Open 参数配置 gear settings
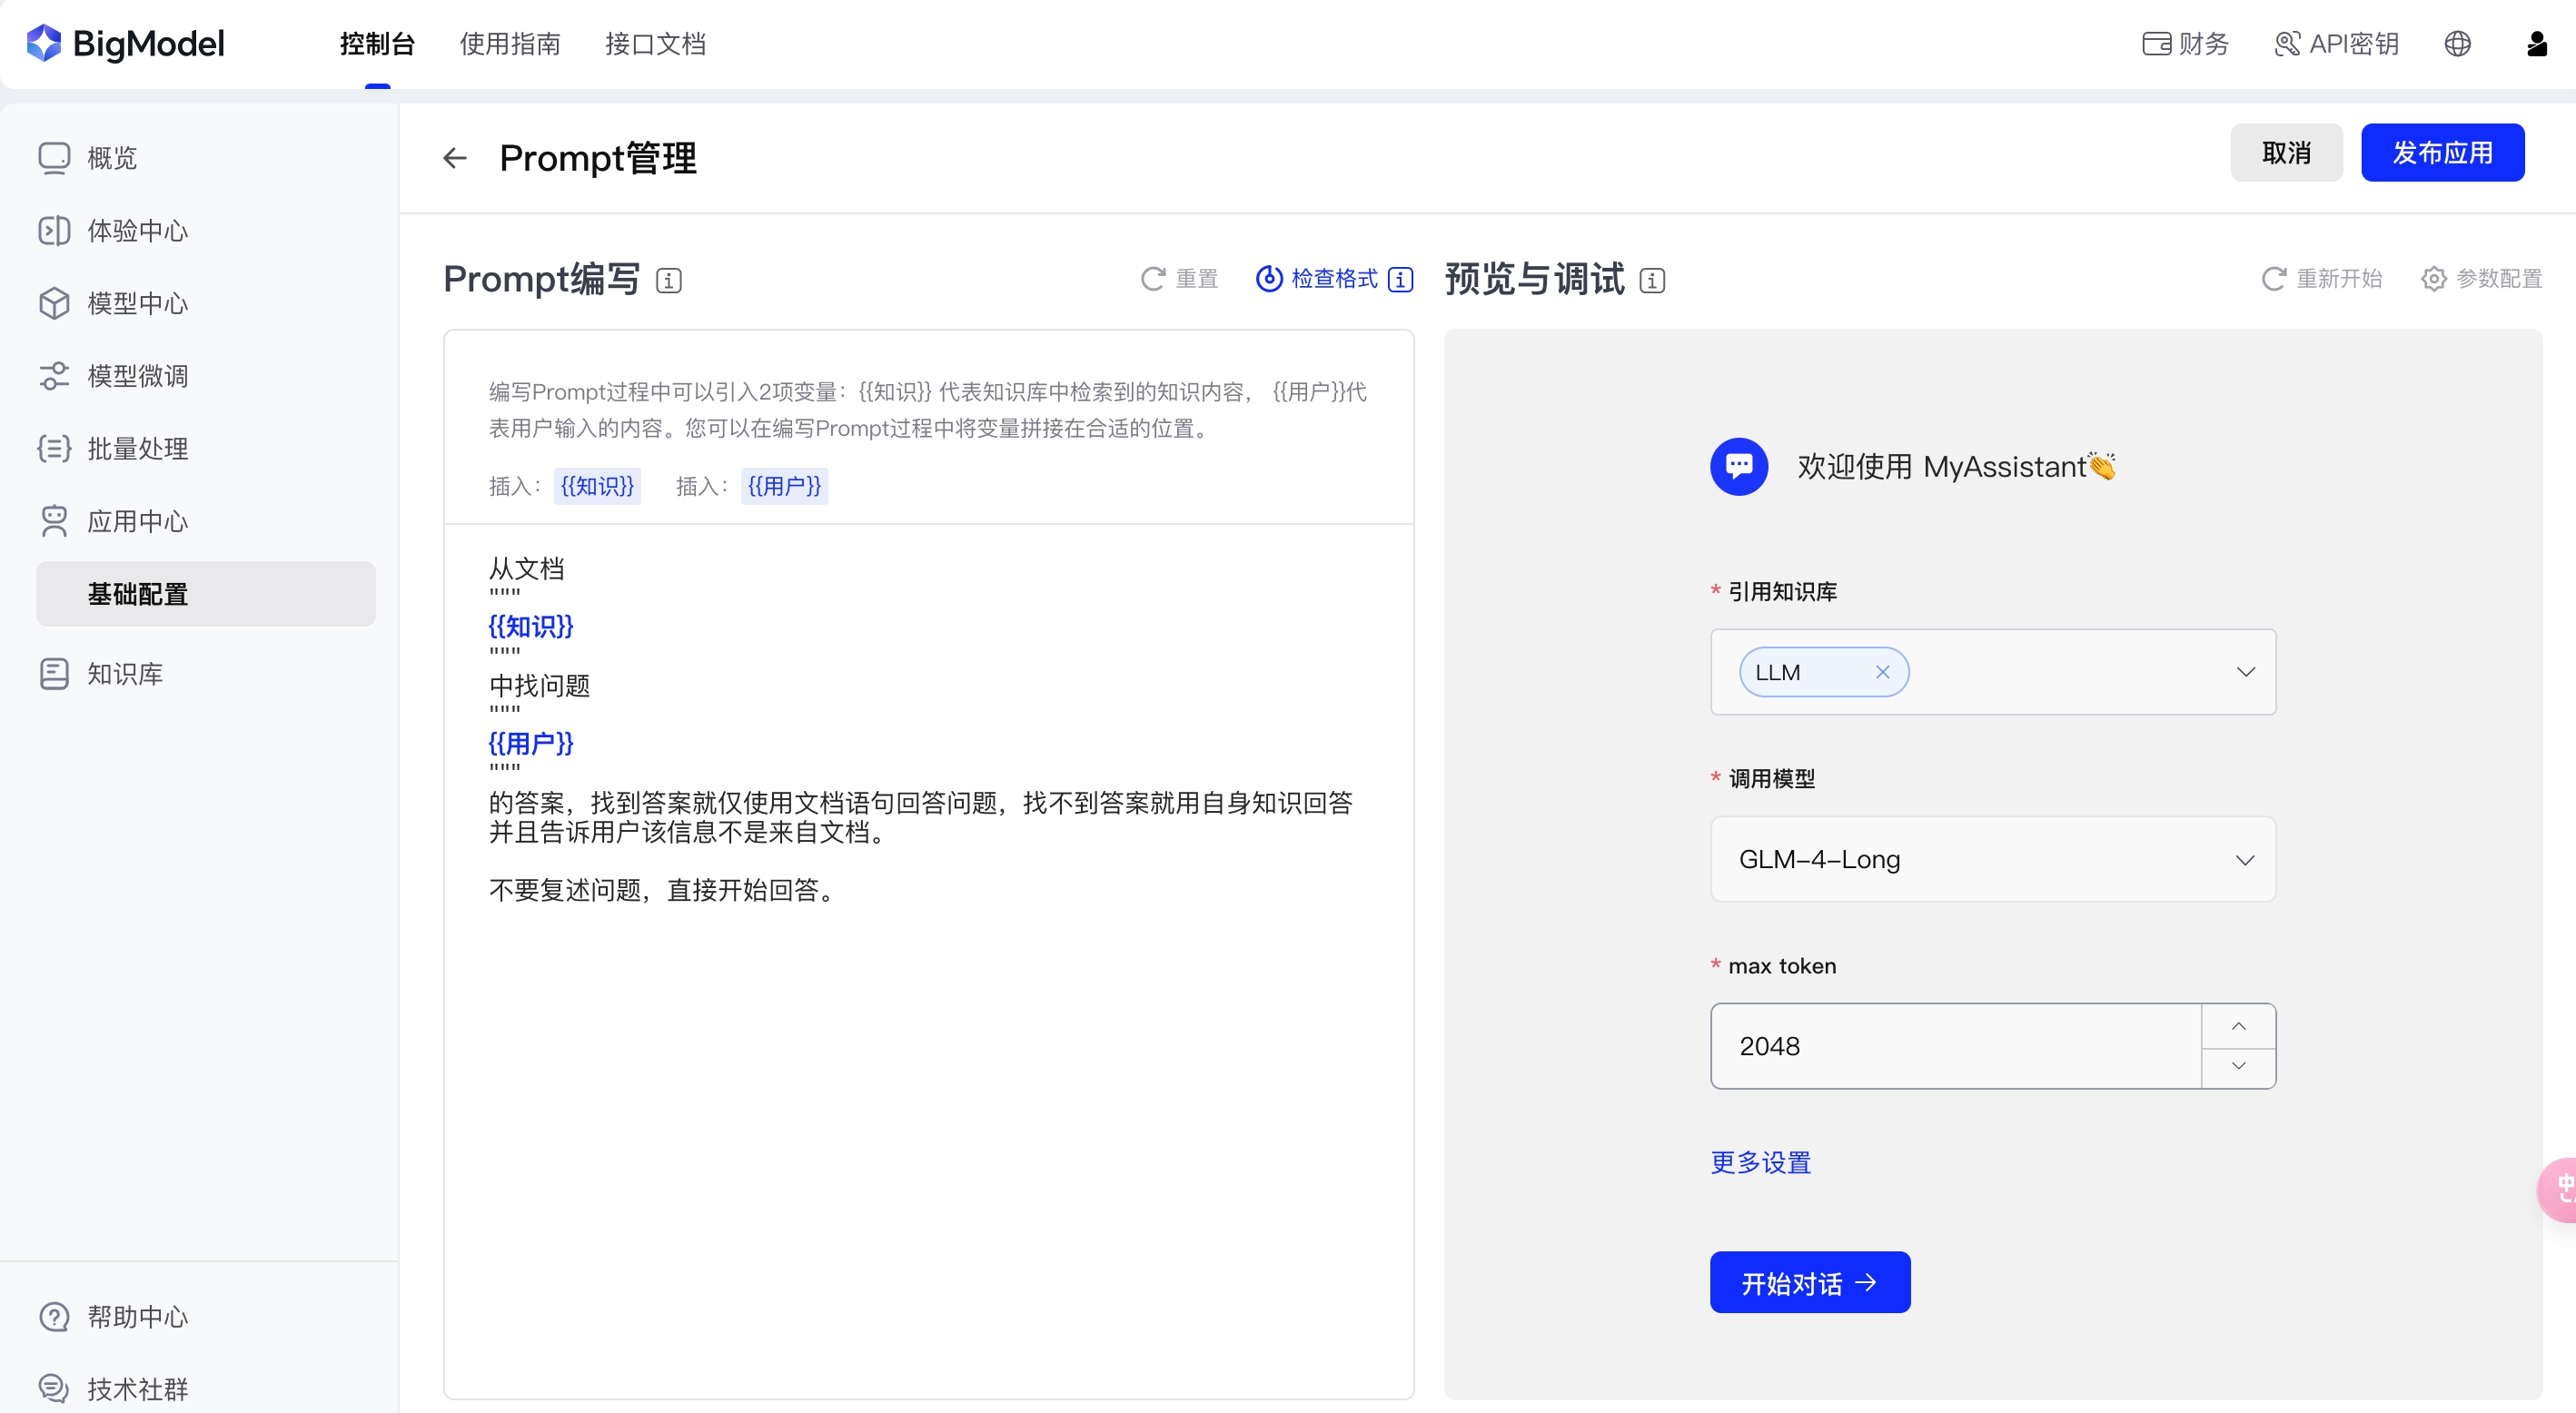 click(2433, 279)
